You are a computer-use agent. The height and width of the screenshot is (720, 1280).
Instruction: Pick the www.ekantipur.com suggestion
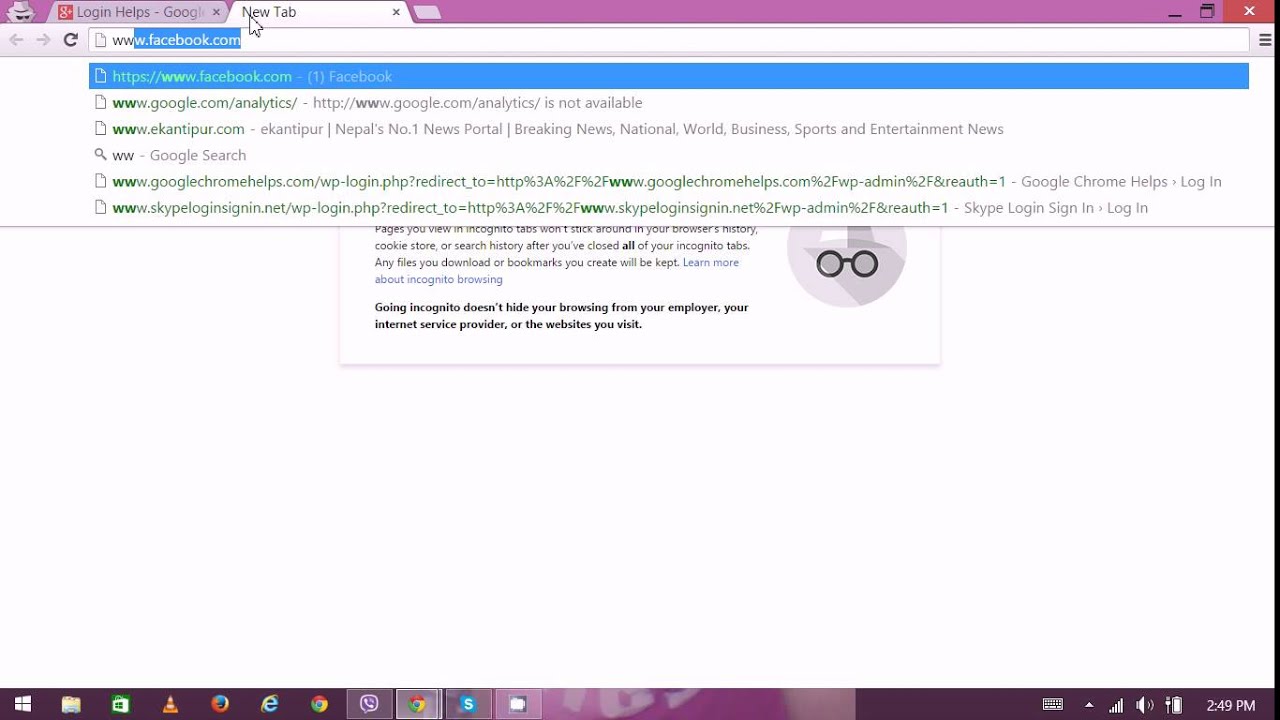tap(669, 129)
